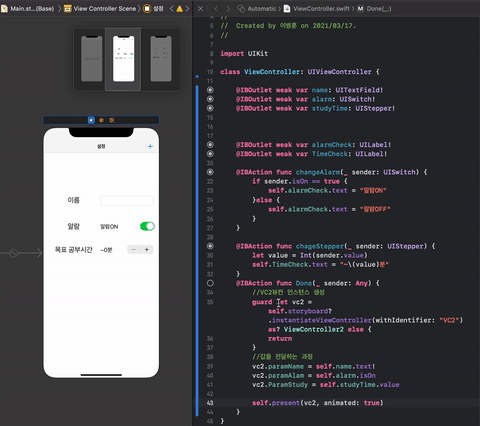The image size is (480, 426).
Task: Click the outlet connection circle for TimeCheck
Action: pyautogui.click(x=210, y=154)
